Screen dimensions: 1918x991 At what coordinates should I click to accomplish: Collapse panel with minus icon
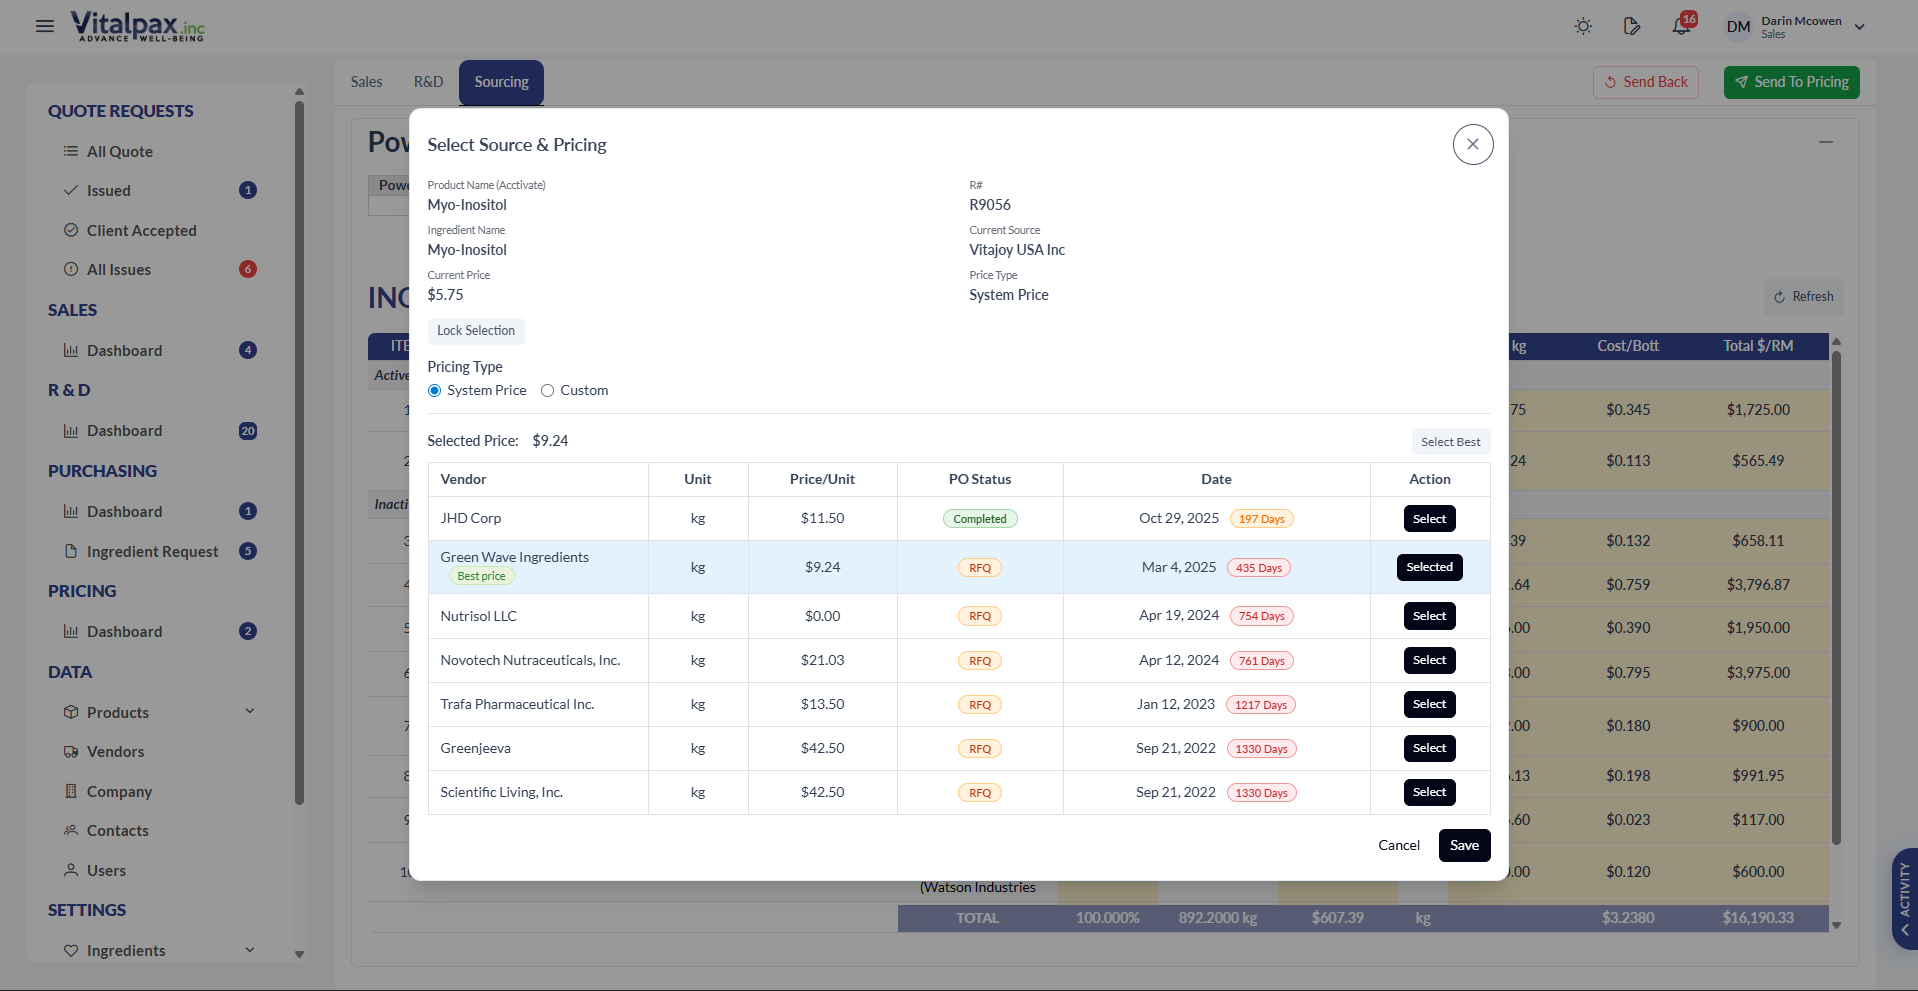pyautogui.click(x=1826, y=142)
